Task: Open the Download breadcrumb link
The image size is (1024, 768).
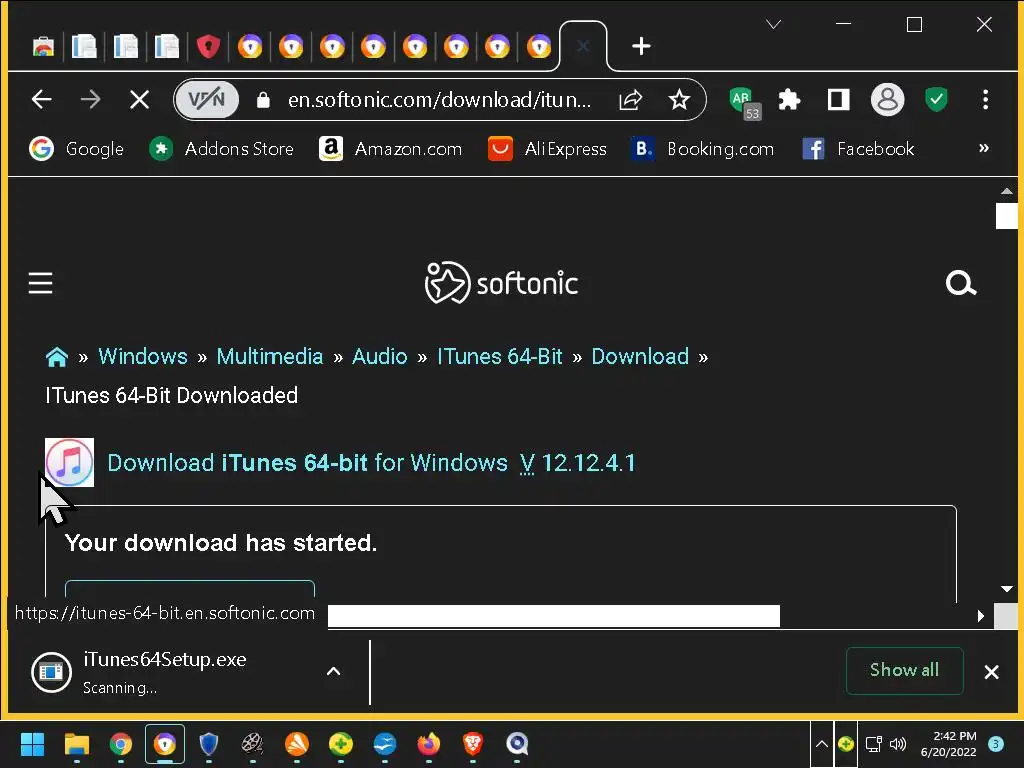Action: 640,357
